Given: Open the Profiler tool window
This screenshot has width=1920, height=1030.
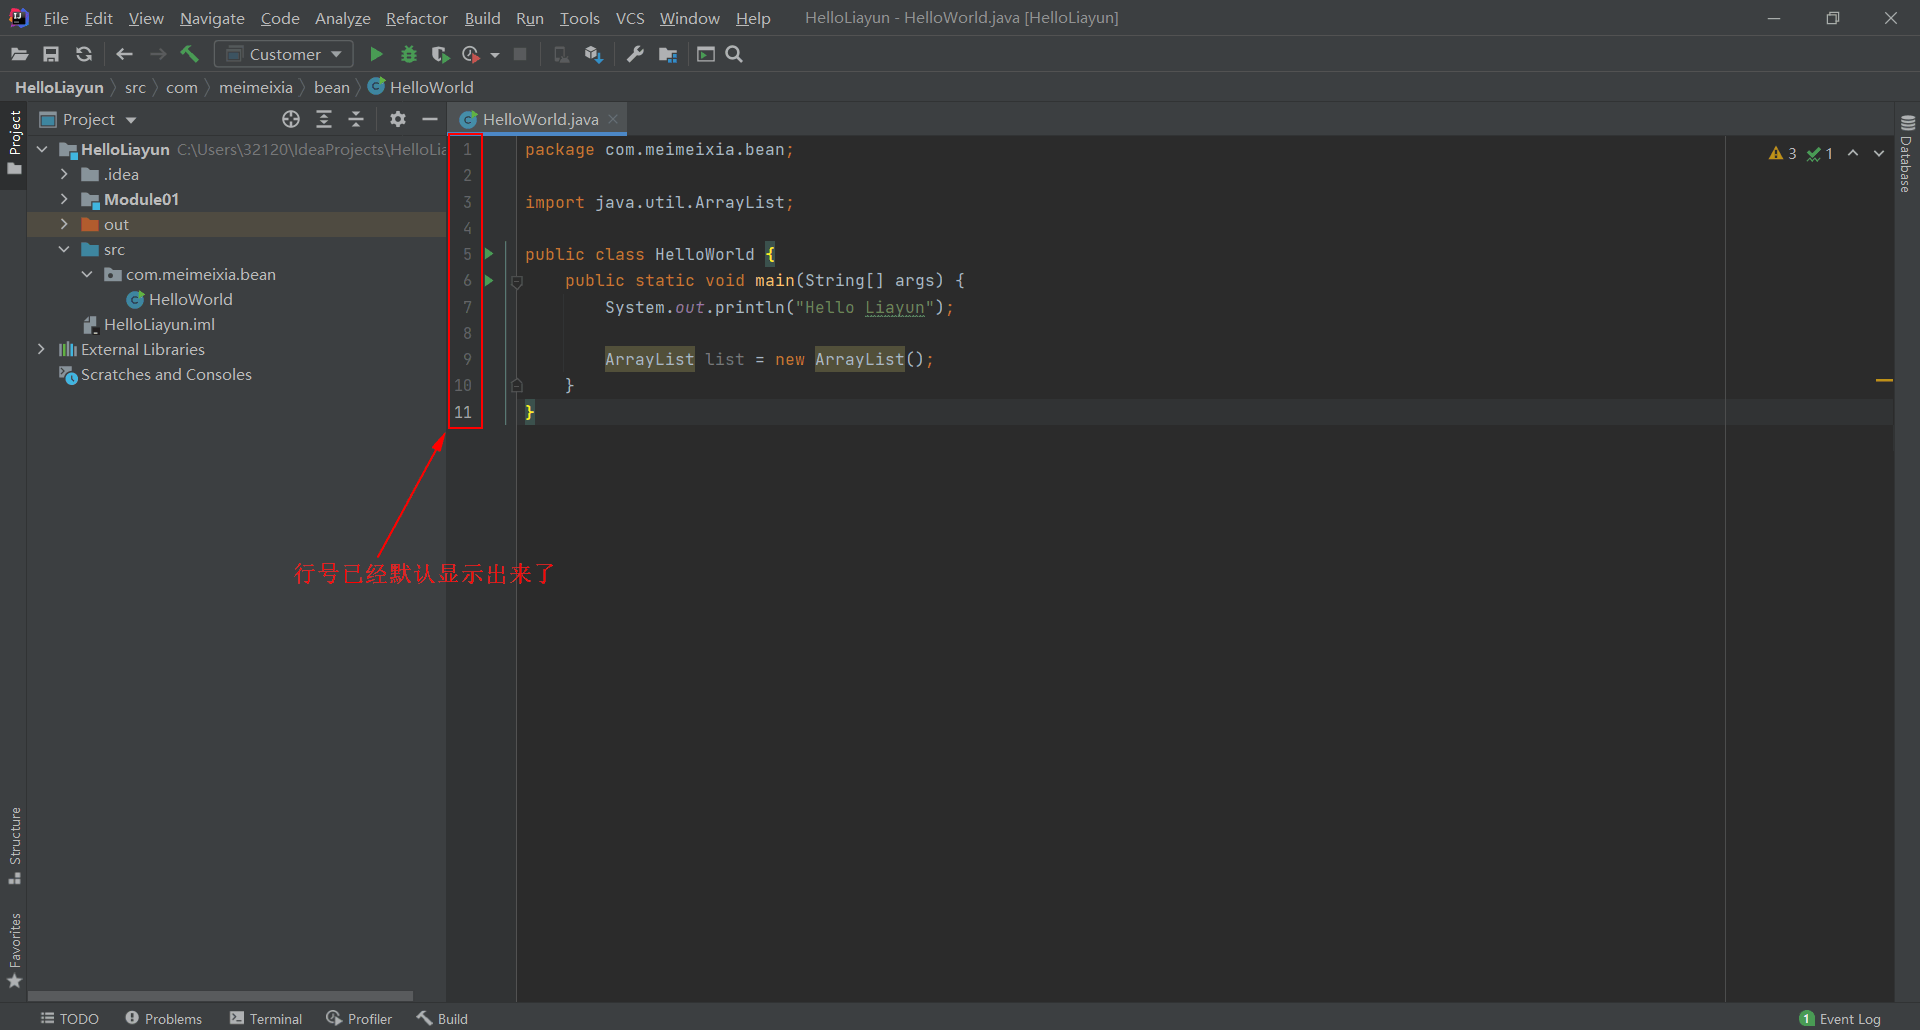Looking at the screenshot, I should (359, 1018).
